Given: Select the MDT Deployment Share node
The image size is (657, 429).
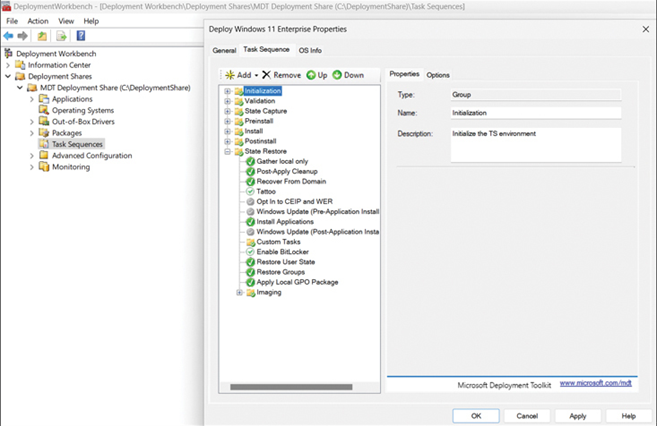Looking at the screenshot, I should coord(115,88).
